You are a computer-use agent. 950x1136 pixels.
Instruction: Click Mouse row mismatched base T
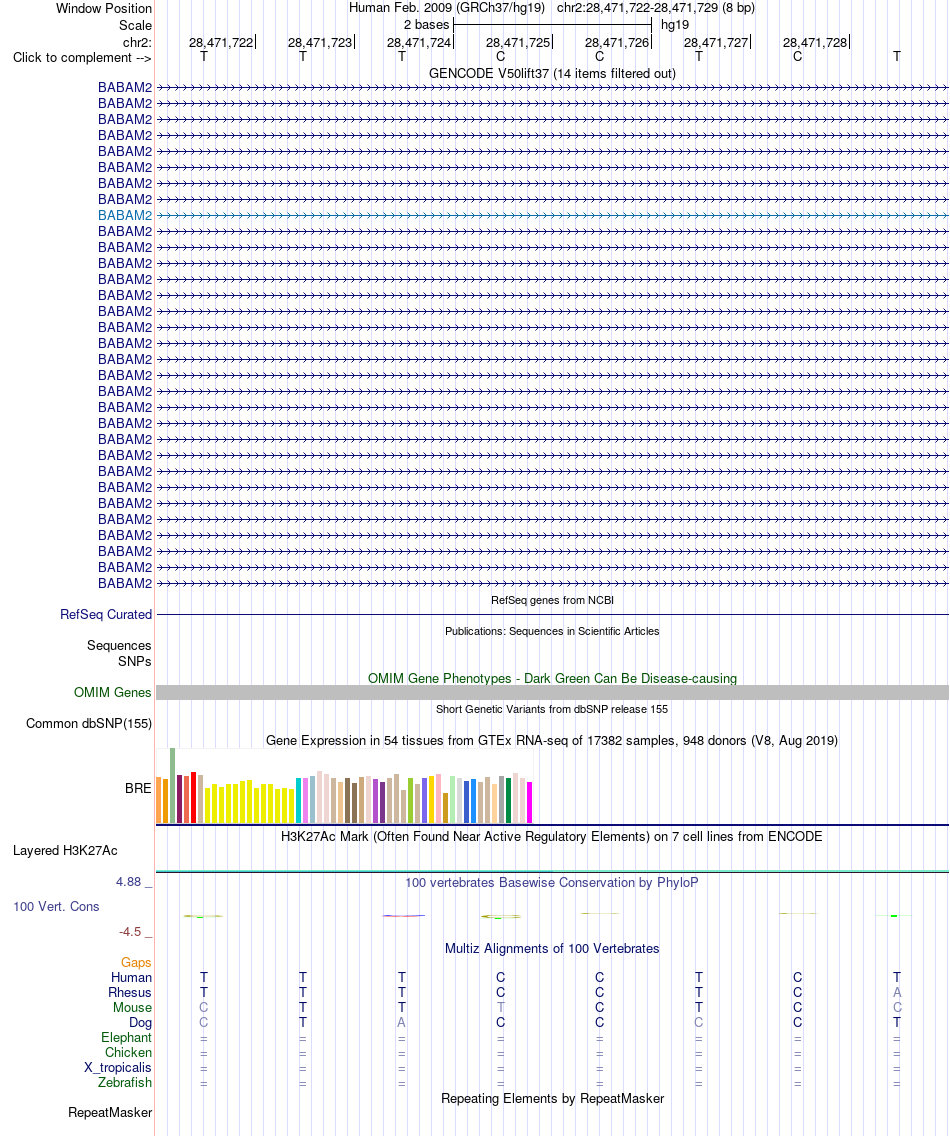[x=500, y=1008]
